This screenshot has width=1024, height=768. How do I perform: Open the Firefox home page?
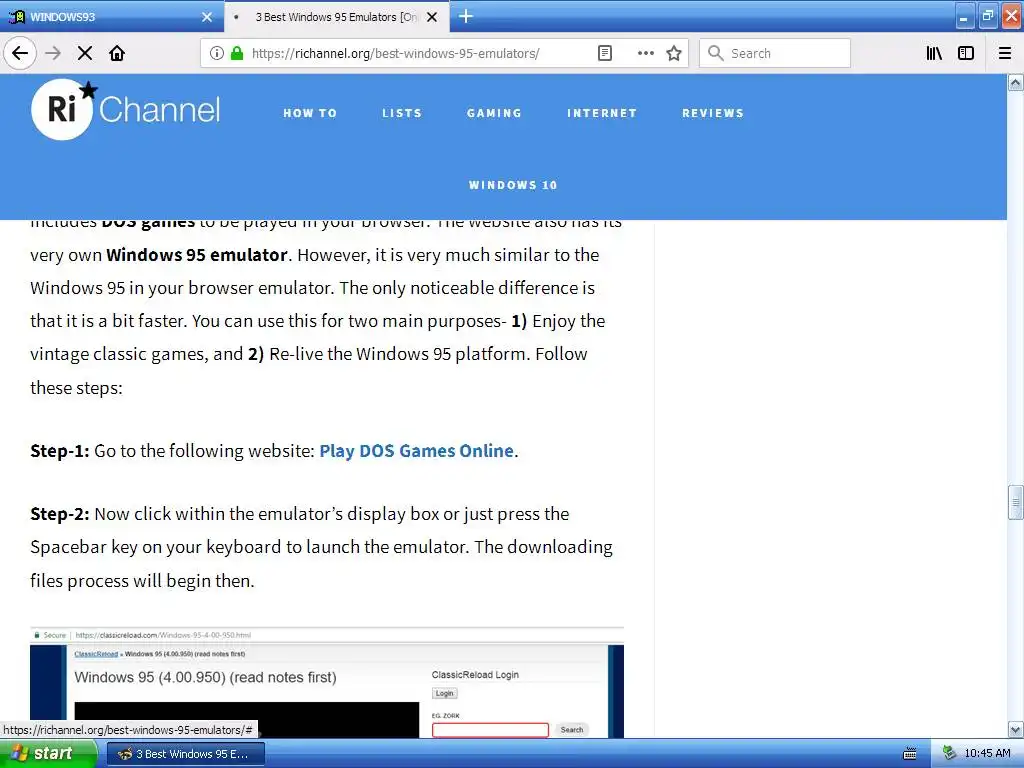[x=117, y=53]
